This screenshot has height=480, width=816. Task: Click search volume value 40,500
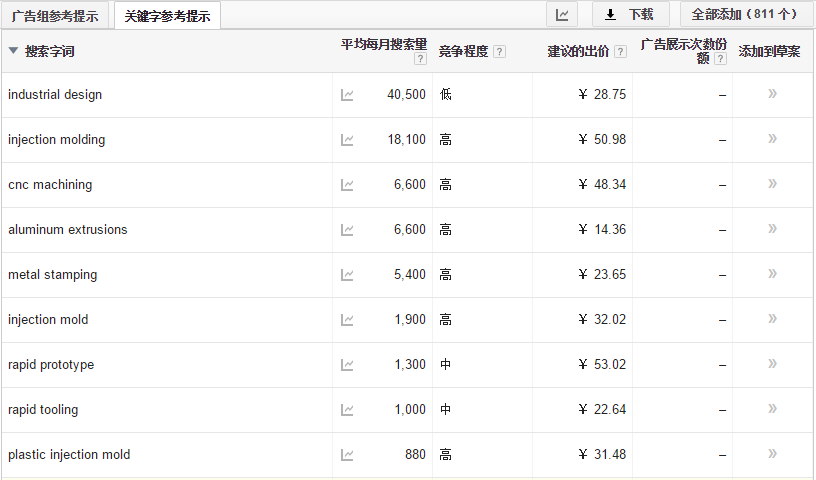[406, 94]
